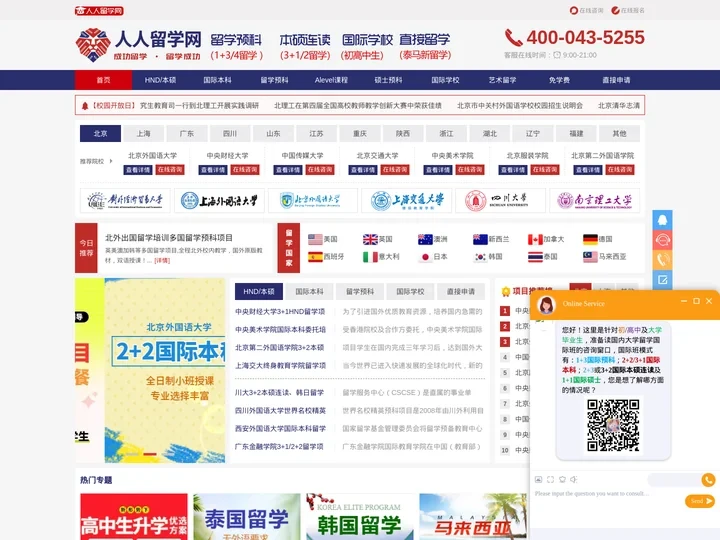Open the 四川大学 logo link
Screen dimensions: 720x540
(500, 200)
